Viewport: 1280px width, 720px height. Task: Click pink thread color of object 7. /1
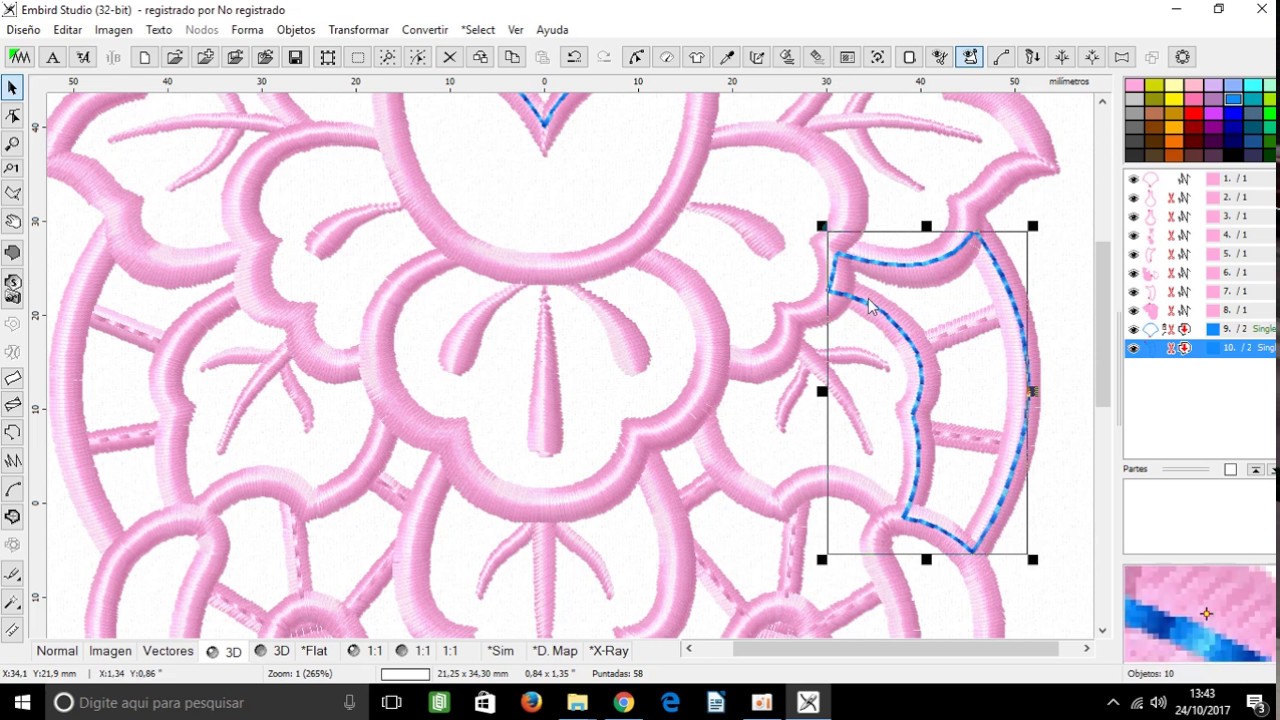(x=1212, y=292)
